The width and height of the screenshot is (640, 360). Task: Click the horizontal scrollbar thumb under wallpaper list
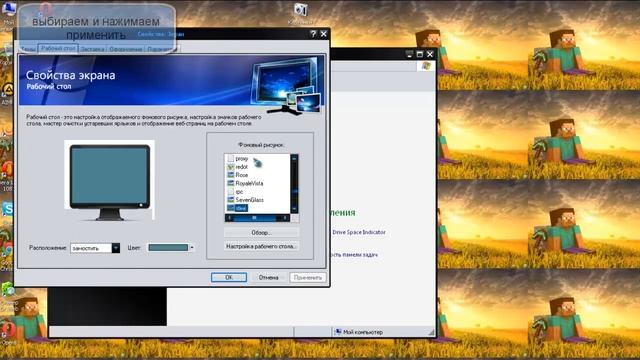(x=254, y=218)
